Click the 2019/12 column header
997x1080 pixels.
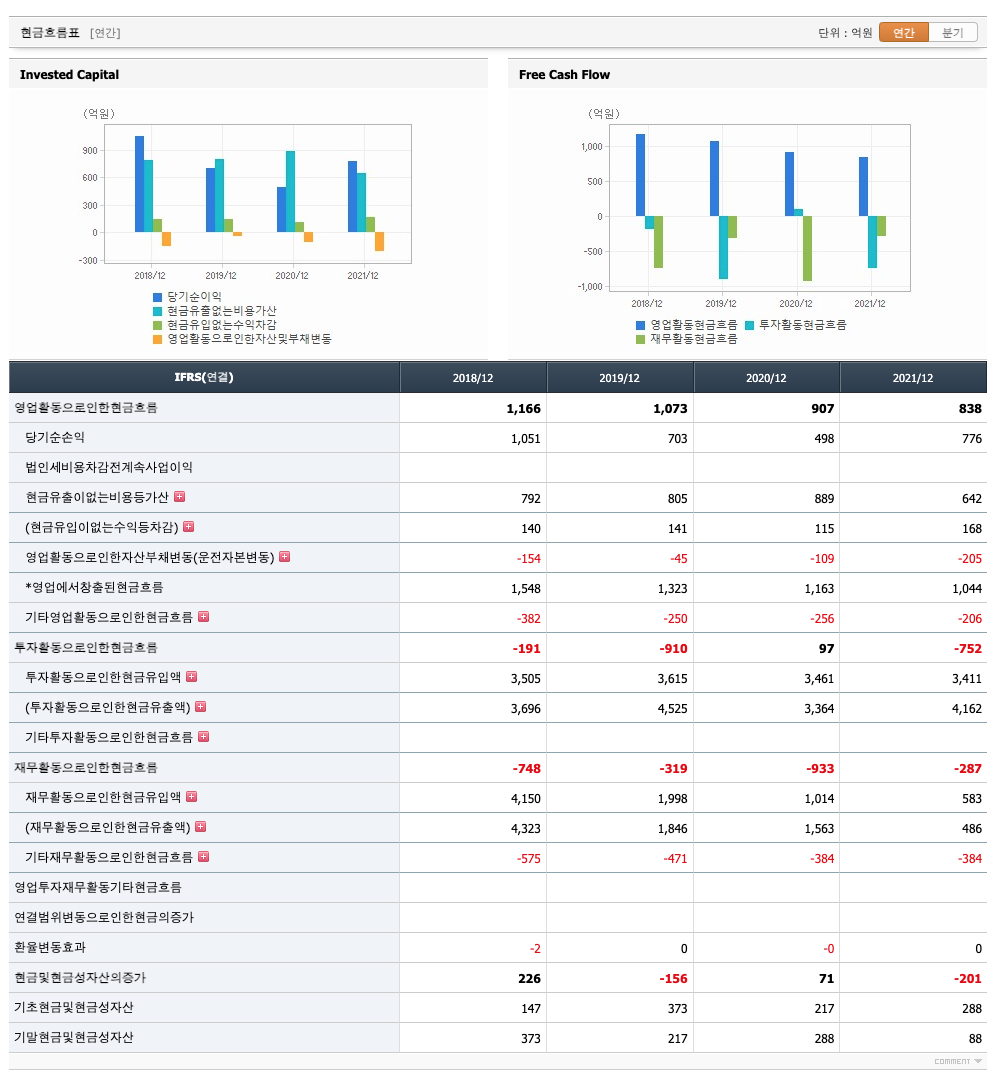(x=619, y=378)
